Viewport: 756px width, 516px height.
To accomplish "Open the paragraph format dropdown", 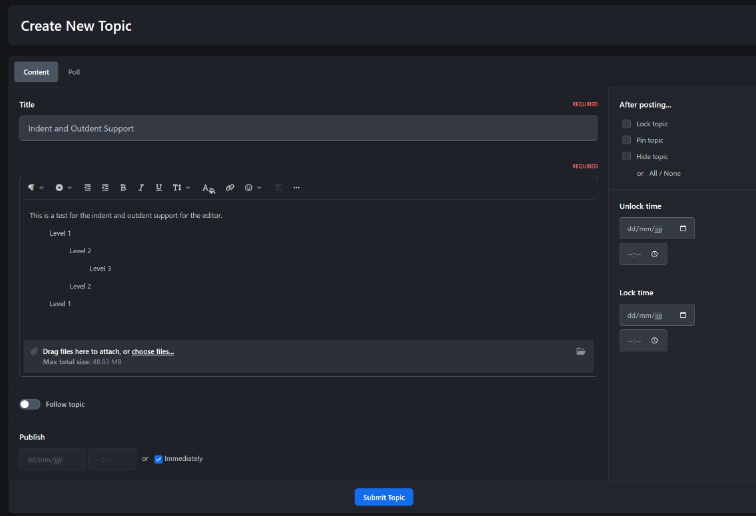I will [x=35, y=187].
